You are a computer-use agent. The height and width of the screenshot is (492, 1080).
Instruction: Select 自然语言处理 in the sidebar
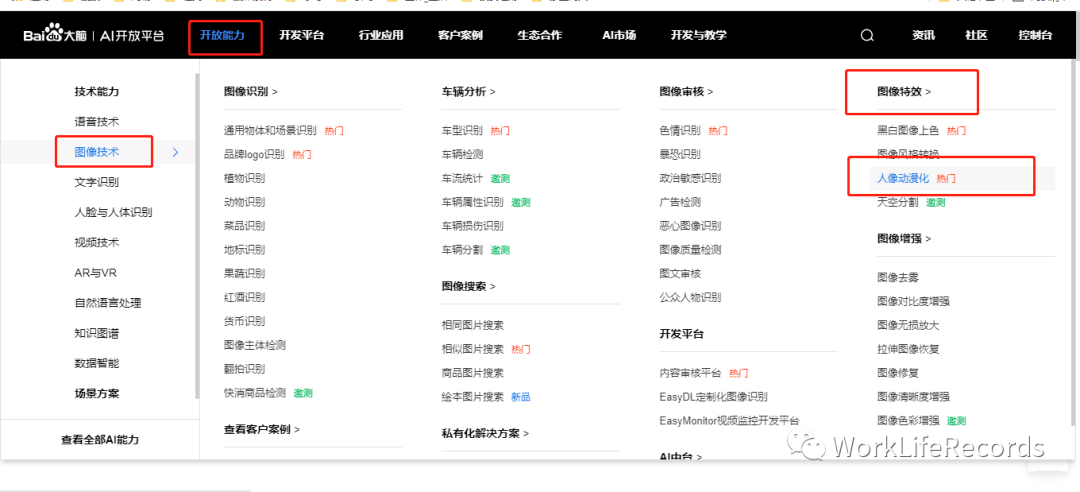pos(108,303)
